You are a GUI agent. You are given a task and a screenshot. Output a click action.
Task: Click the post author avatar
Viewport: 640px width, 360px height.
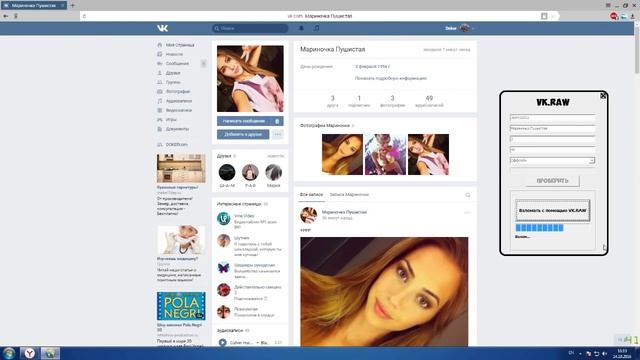pyautogui.click(x=309, y=215)
